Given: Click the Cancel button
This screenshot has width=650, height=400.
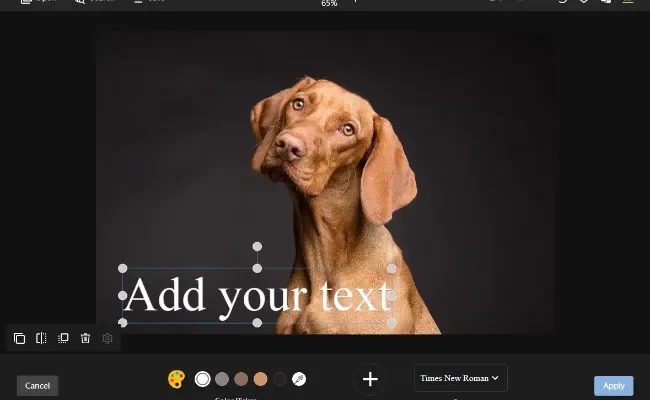Looking at the screenshot, I should tap(37, 385).
